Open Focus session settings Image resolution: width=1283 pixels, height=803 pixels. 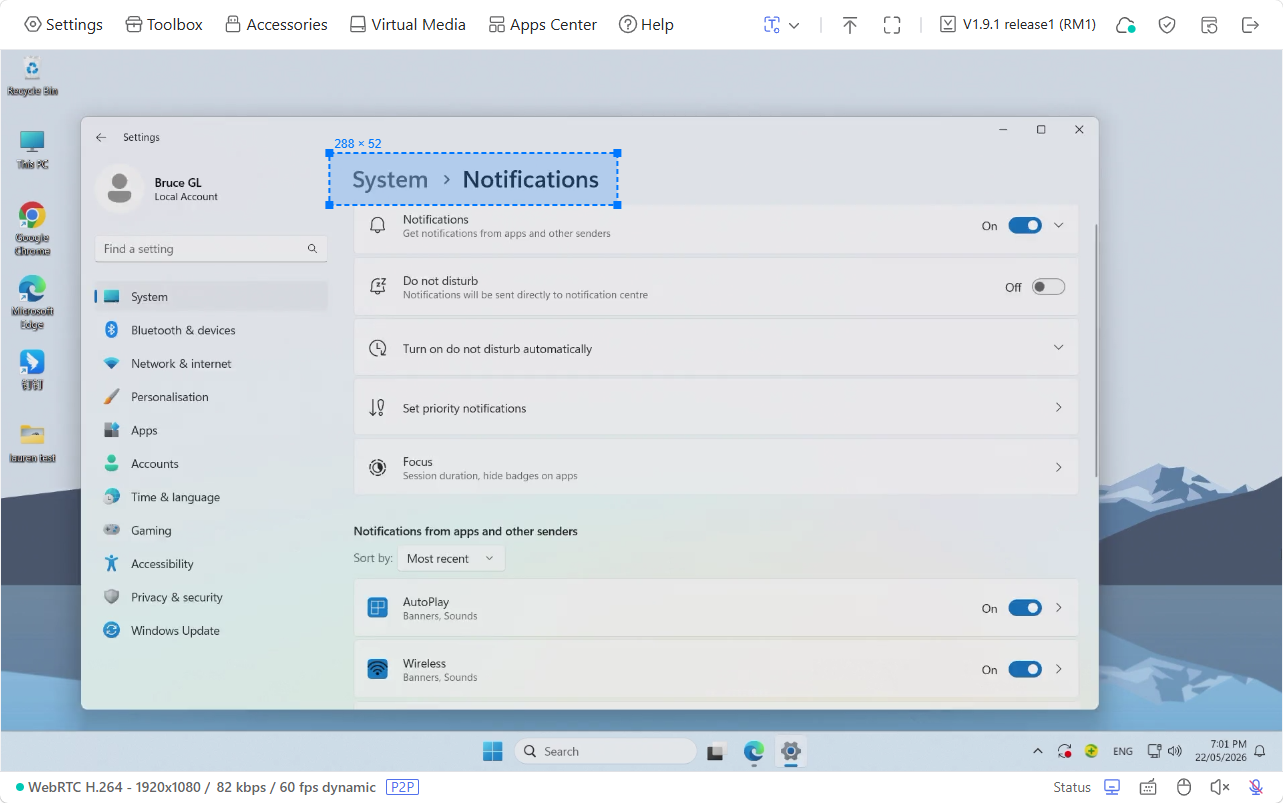(x=716, y=467)
